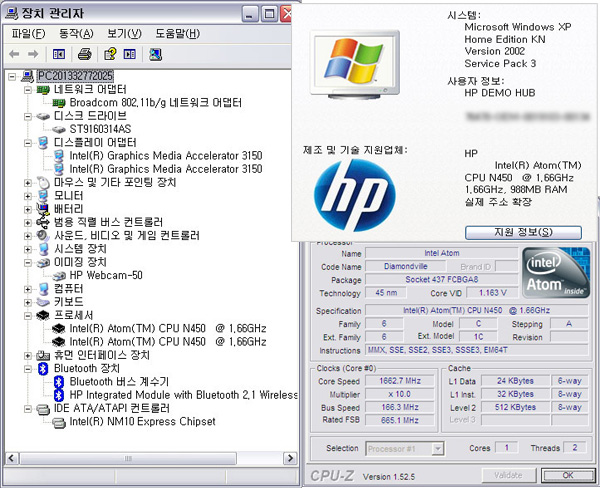This screenshot has width=600, height=491.
Task: Click Scan for hardware changes toolbar icon
Action: pyautogui.click(x=155, y=54)
